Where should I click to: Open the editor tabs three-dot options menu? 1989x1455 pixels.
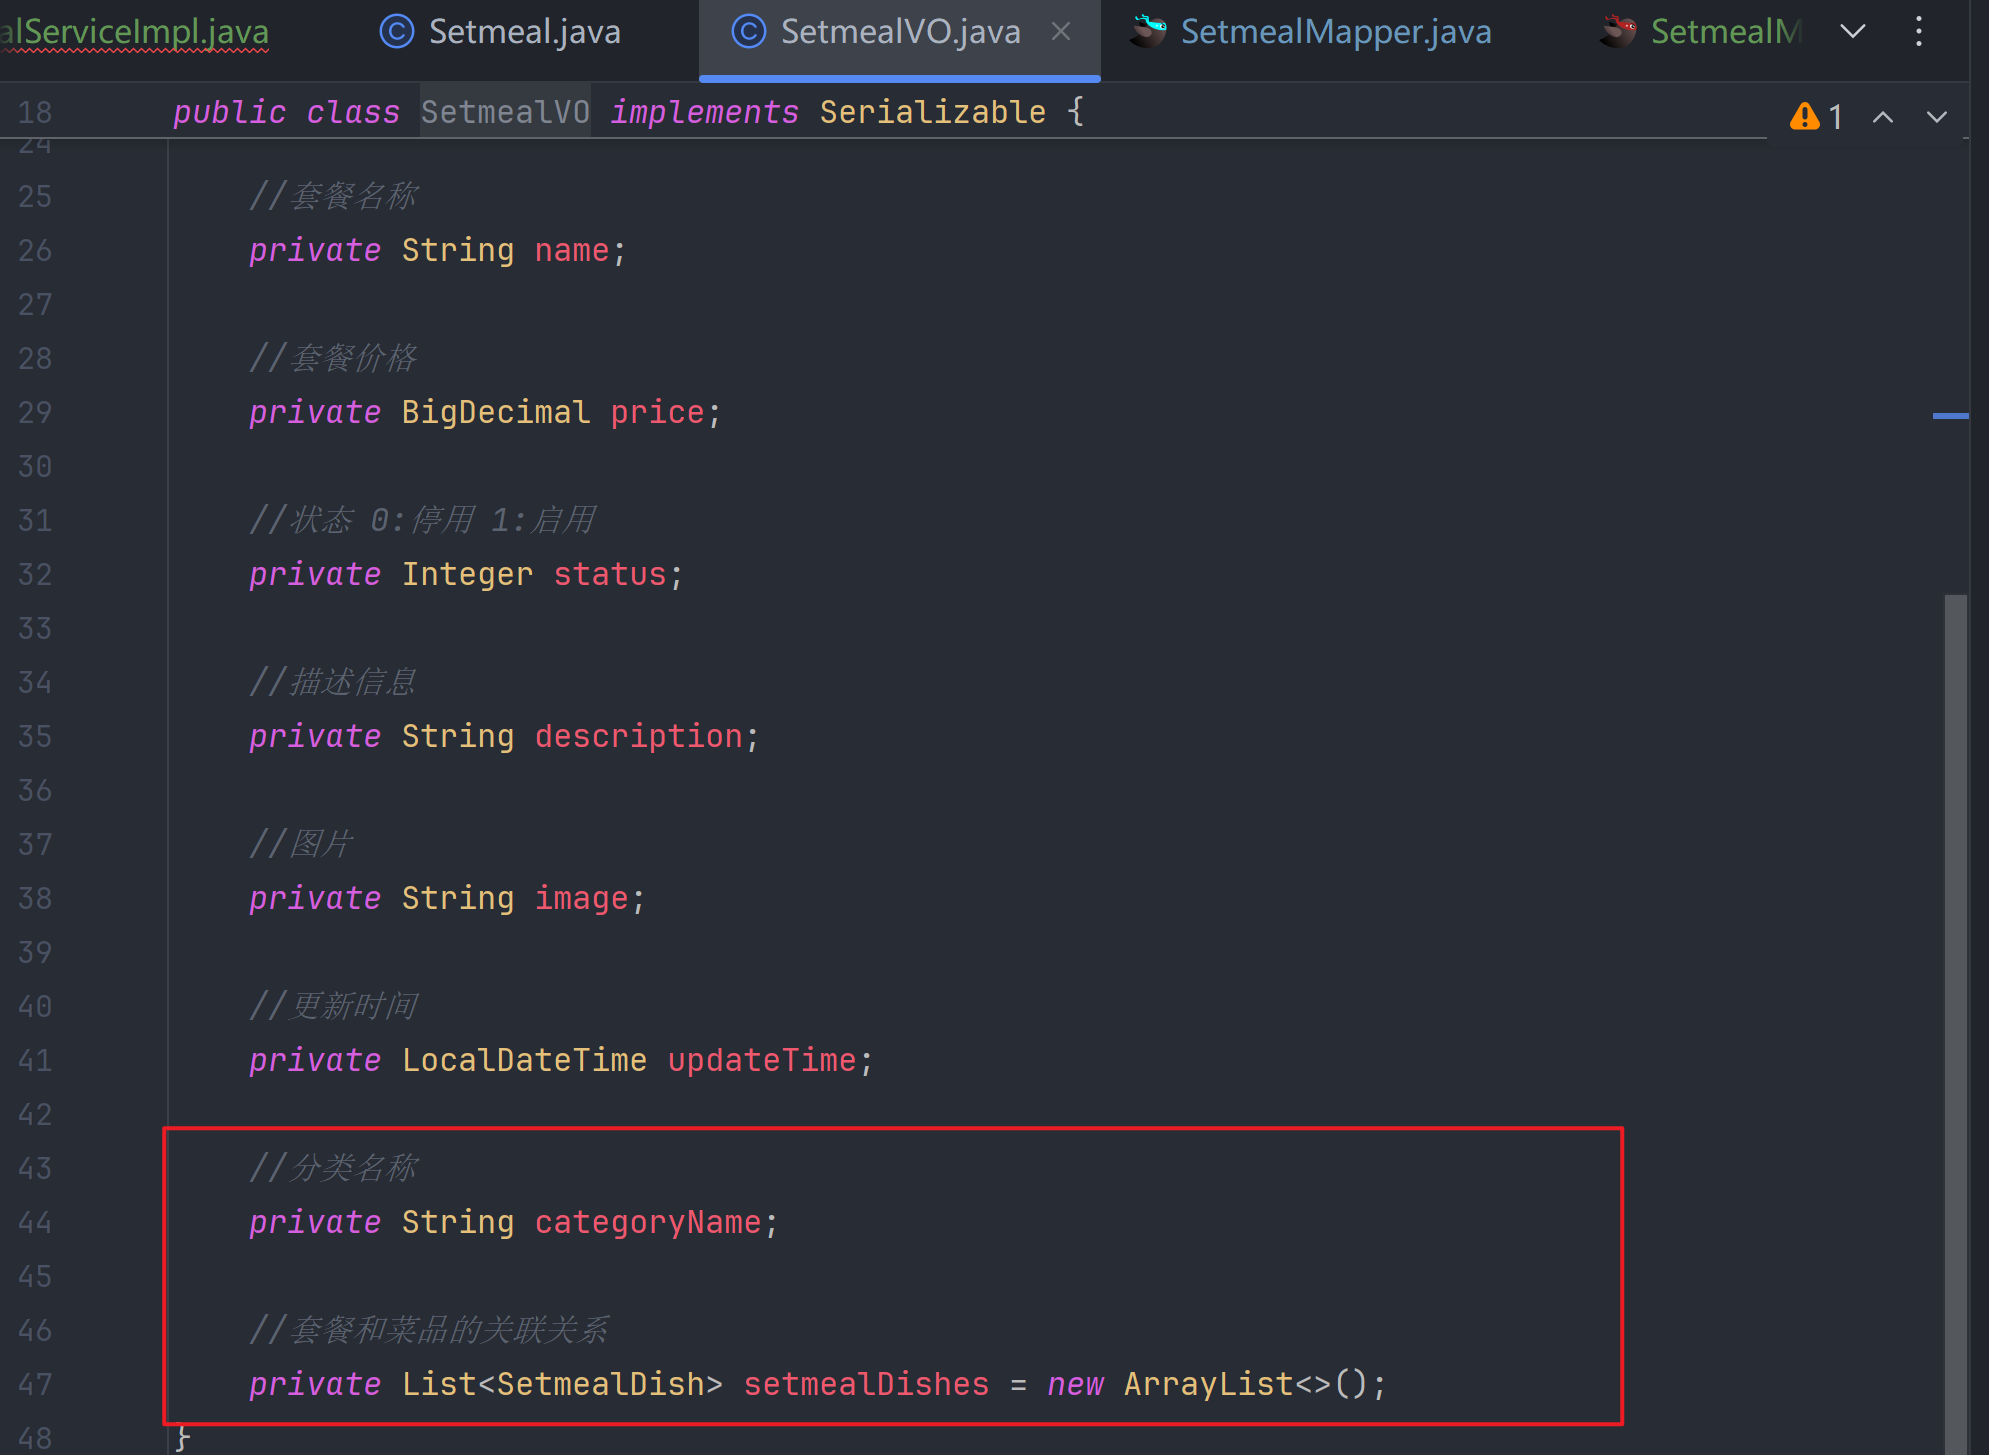tap(1918, 32)
